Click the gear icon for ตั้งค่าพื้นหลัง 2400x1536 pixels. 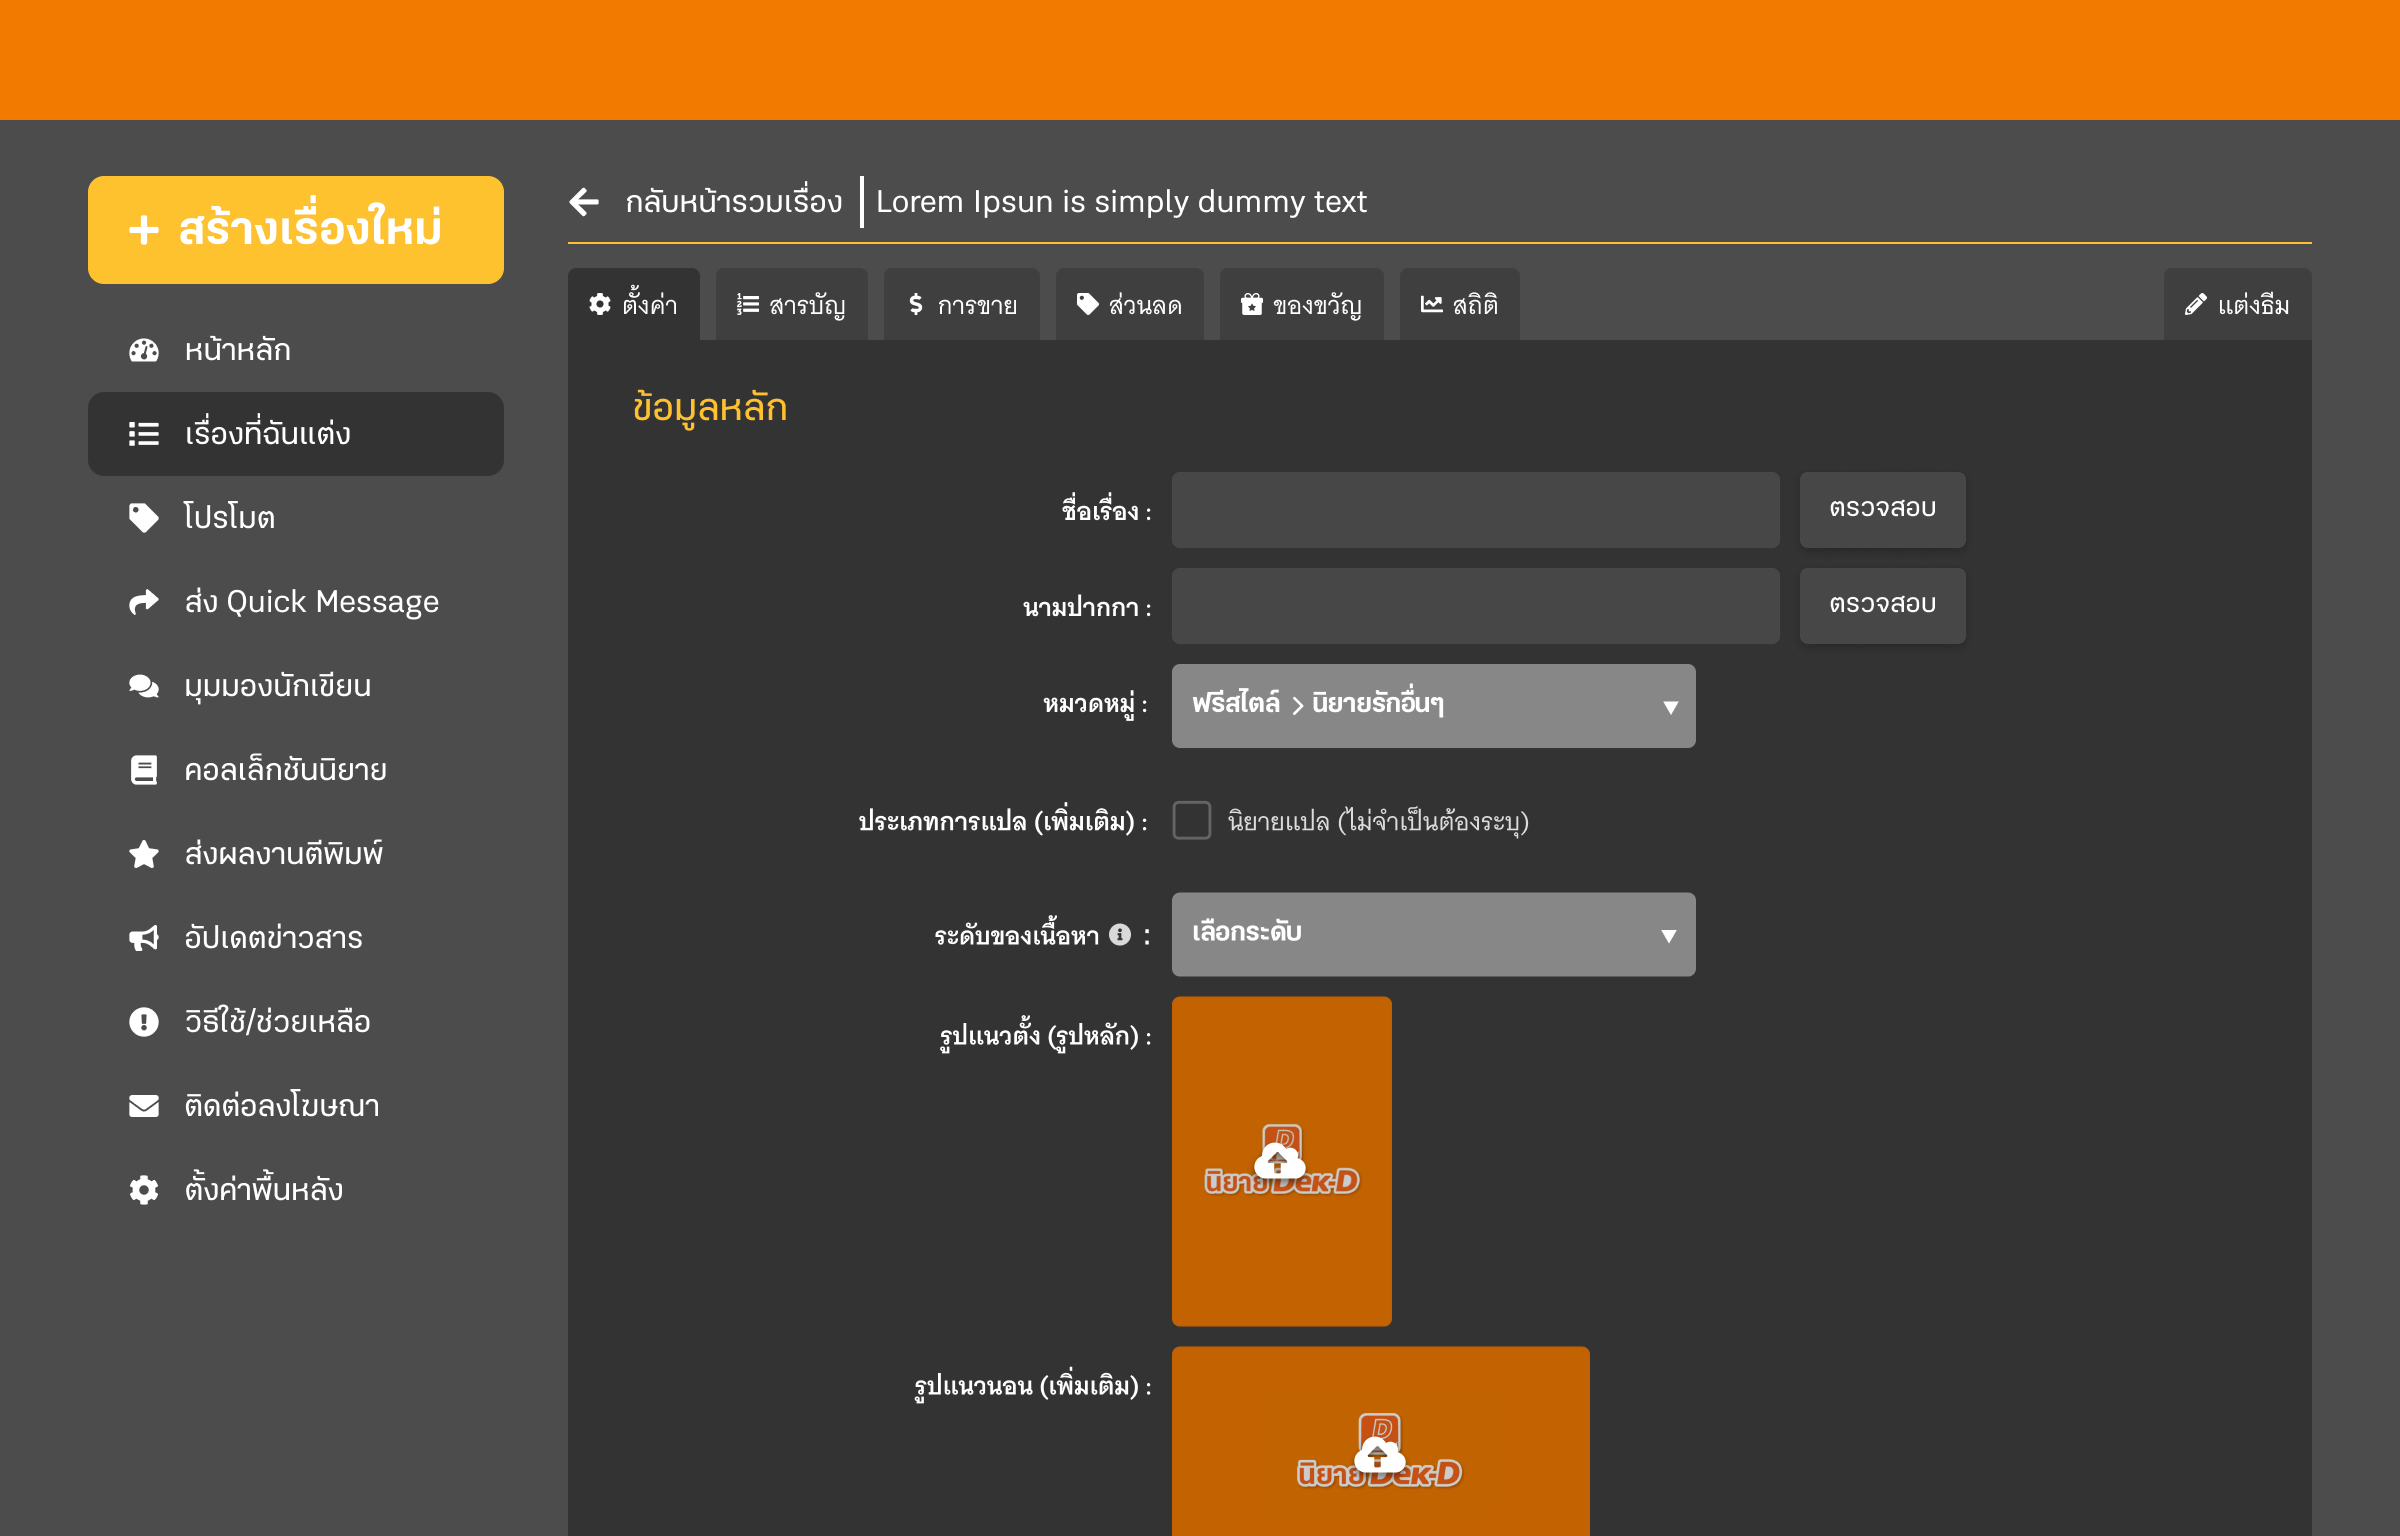(x=144, y=1190)
